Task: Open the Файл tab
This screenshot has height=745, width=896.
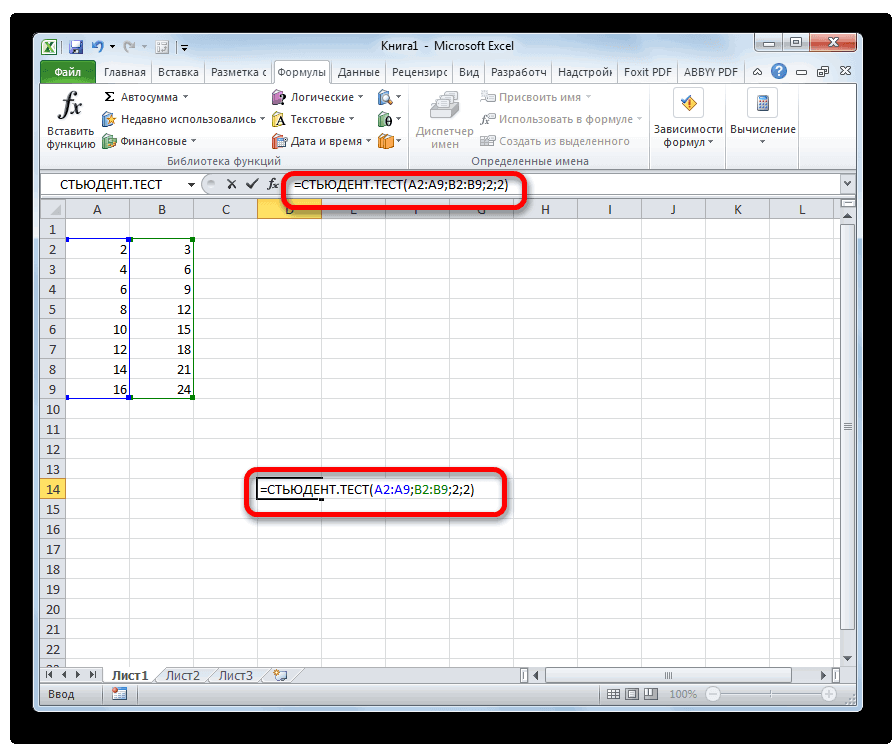Action: (x=68, y=72)
